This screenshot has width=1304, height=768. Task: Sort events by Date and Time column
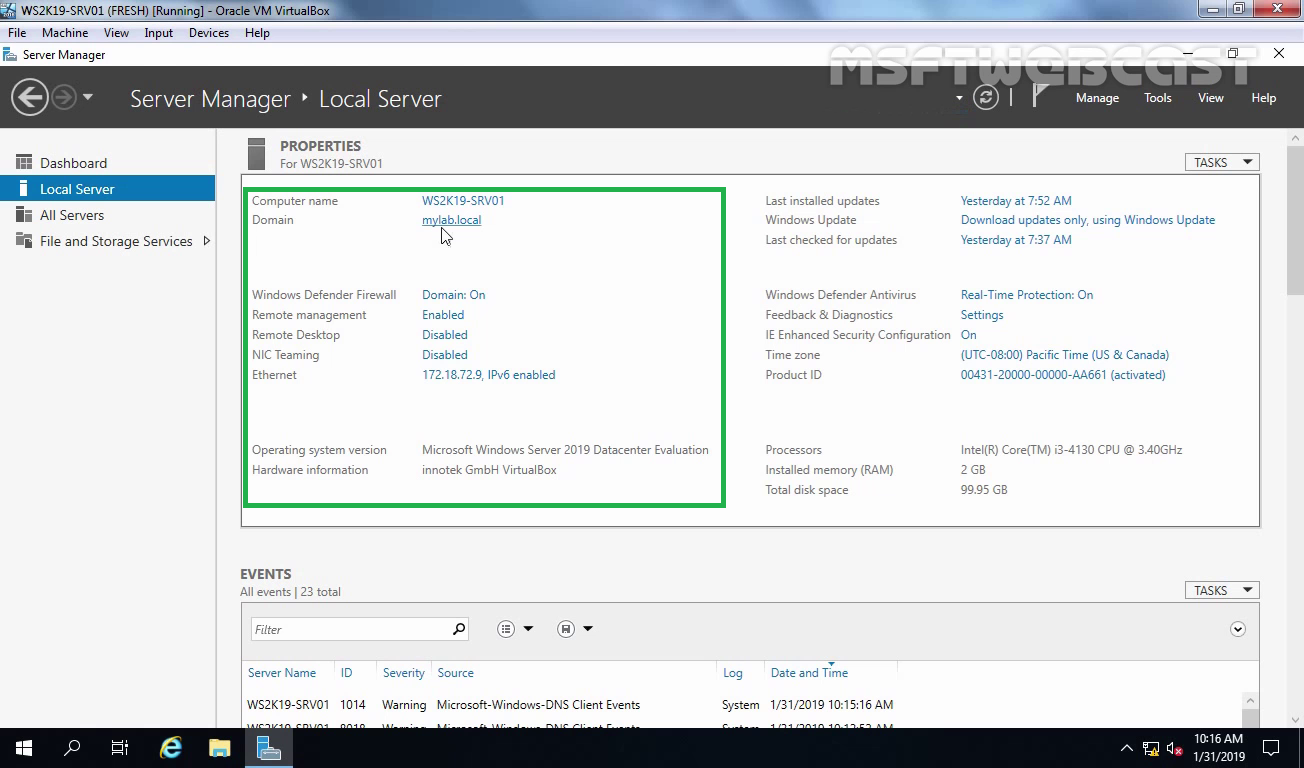click(809, 673)
